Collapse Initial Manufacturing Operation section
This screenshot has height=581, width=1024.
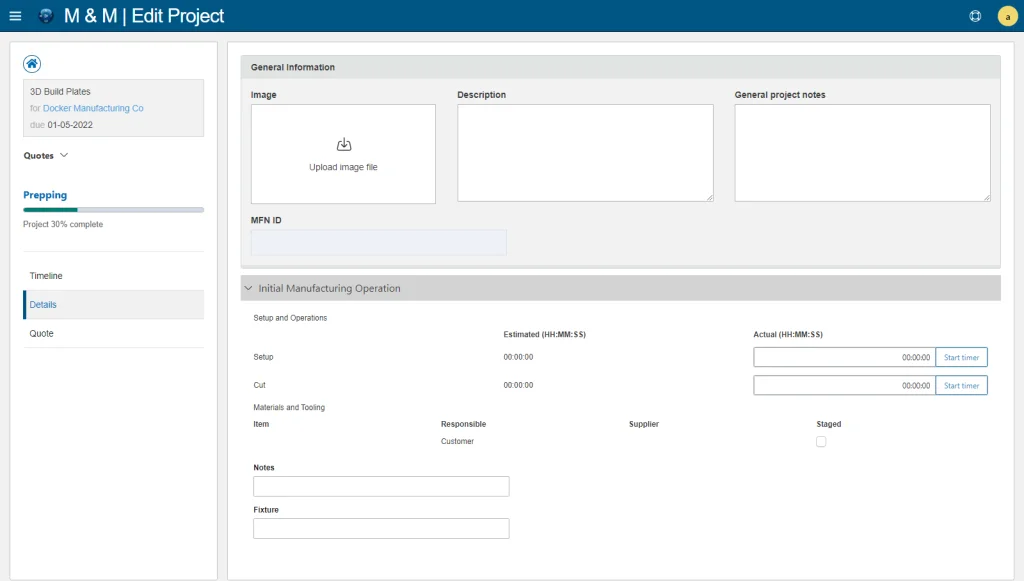(x=249, y=288)
